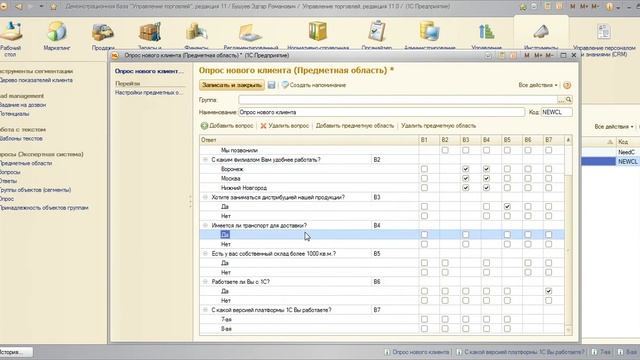Open the Администрирование section
Image resolution: width=640 pixels, height=360 pixels.
[x=429, y=36]
